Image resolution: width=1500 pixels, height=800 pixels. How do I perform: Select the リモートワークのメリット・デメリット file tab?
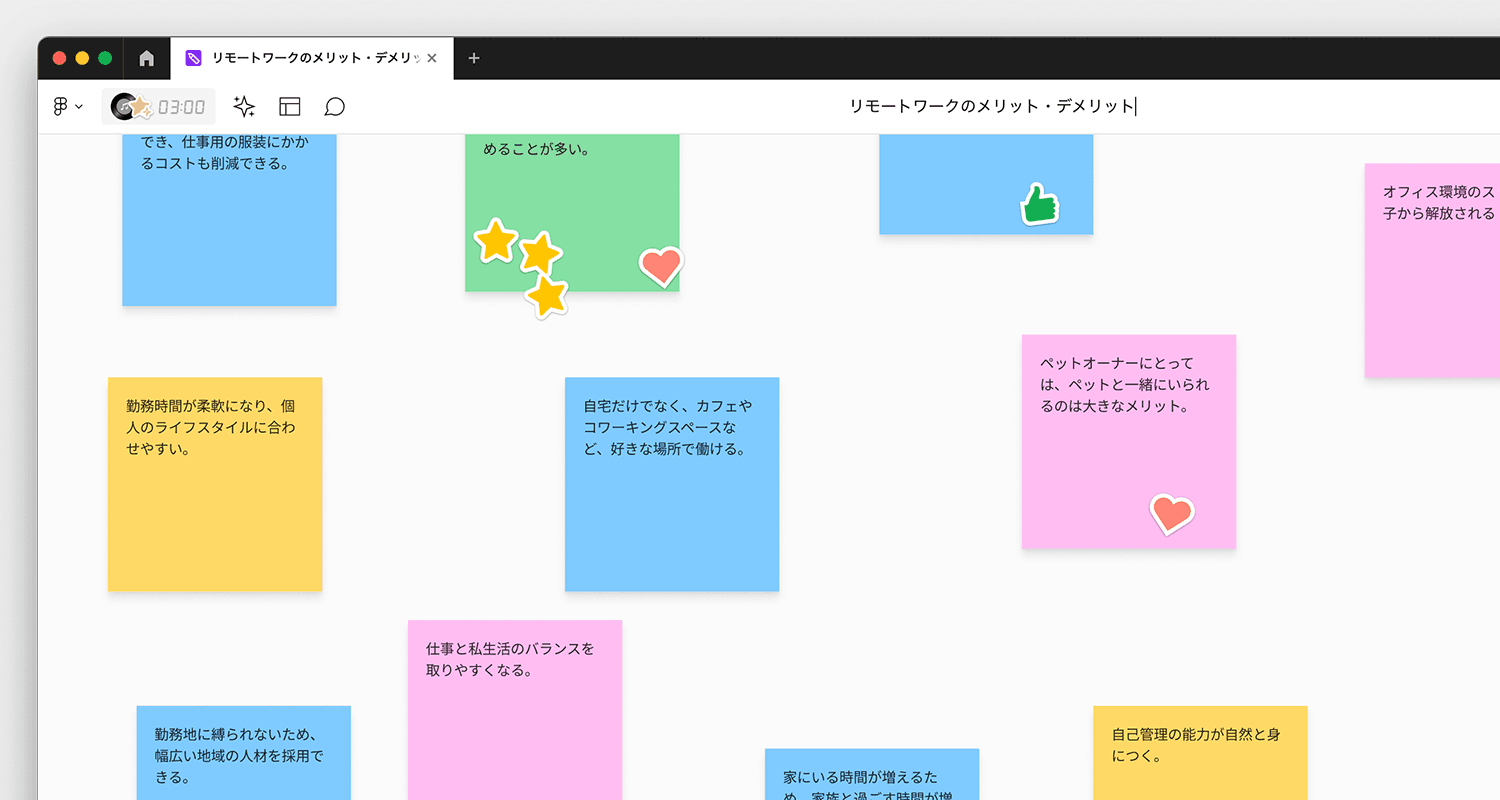tap(305, 58)
